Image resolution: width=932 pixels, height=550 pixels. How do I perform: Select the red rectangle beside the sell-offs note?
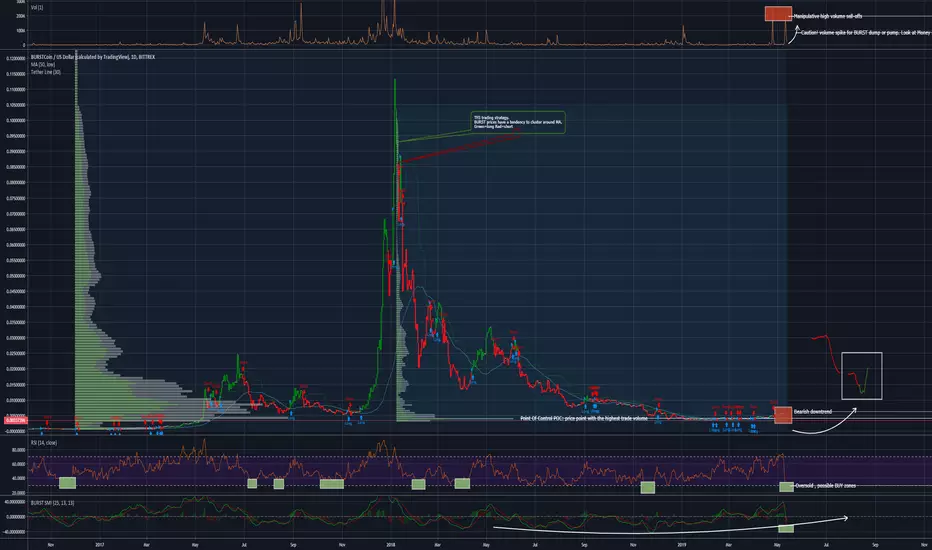pos(778,14)
